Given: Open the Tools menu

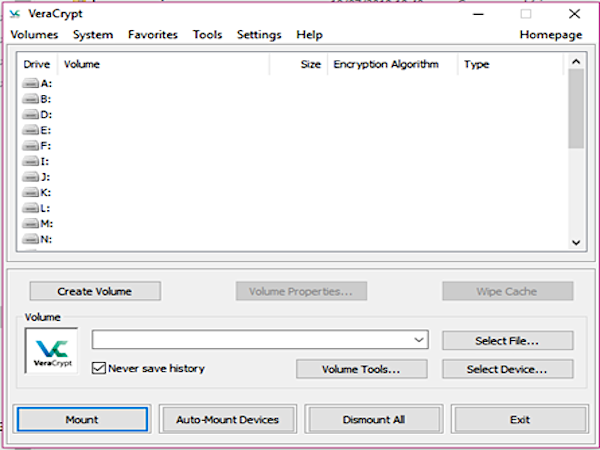Looking at the screenshot, I should (207, 35).
